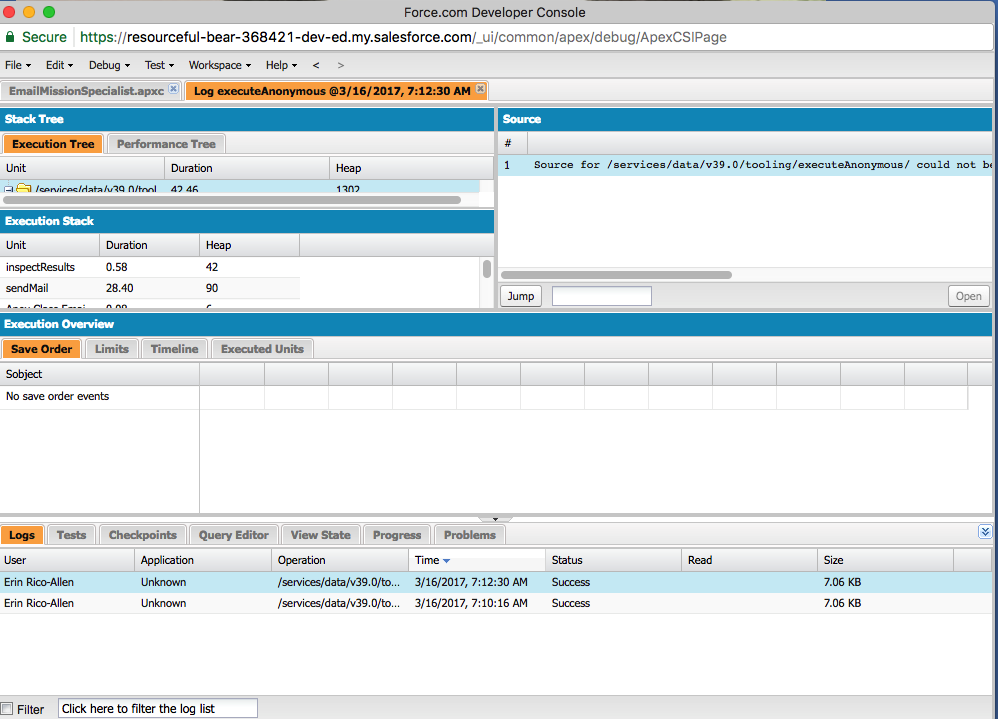Click the Application column header

[203, 560]
